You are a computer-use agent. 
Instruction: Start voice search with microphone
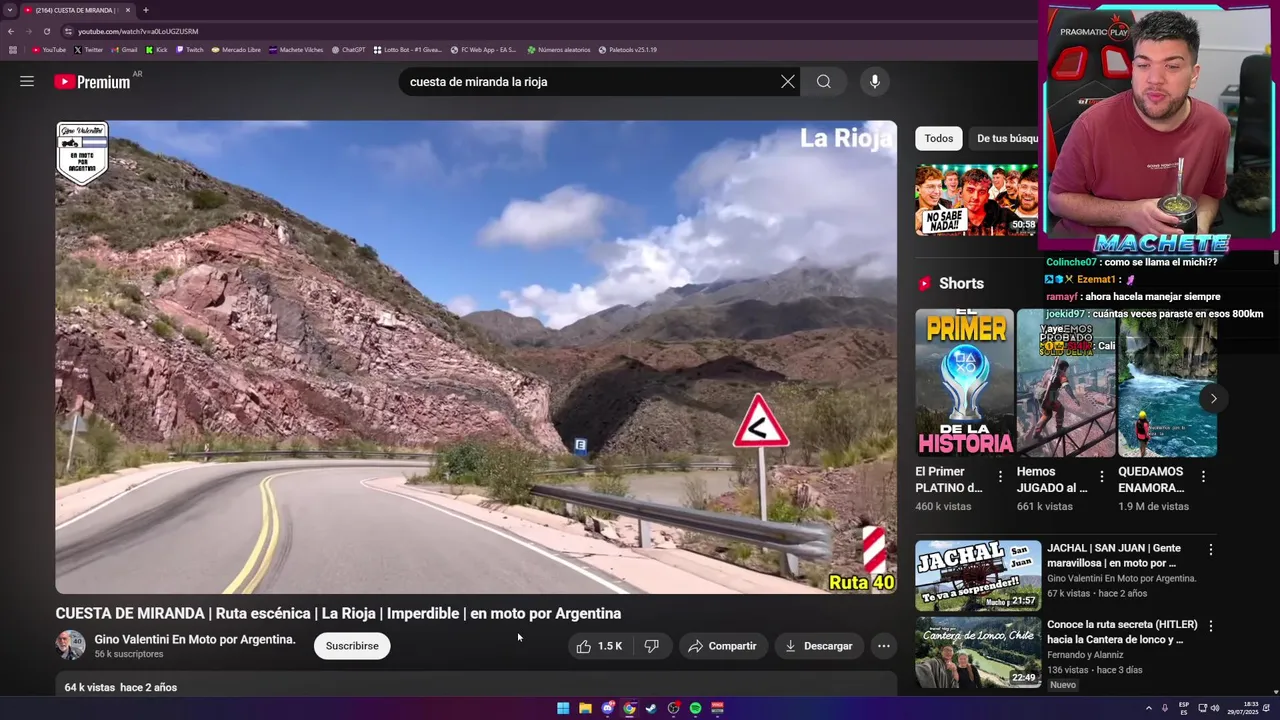pos(875,82)
